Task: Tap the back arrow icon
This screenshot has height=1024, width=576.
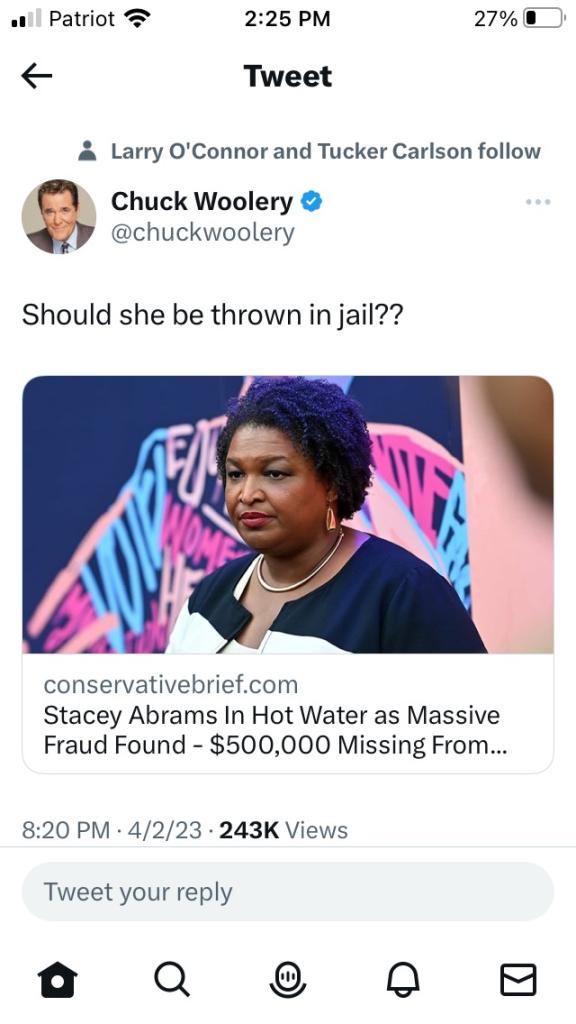Action: click(x=37, y=76)
